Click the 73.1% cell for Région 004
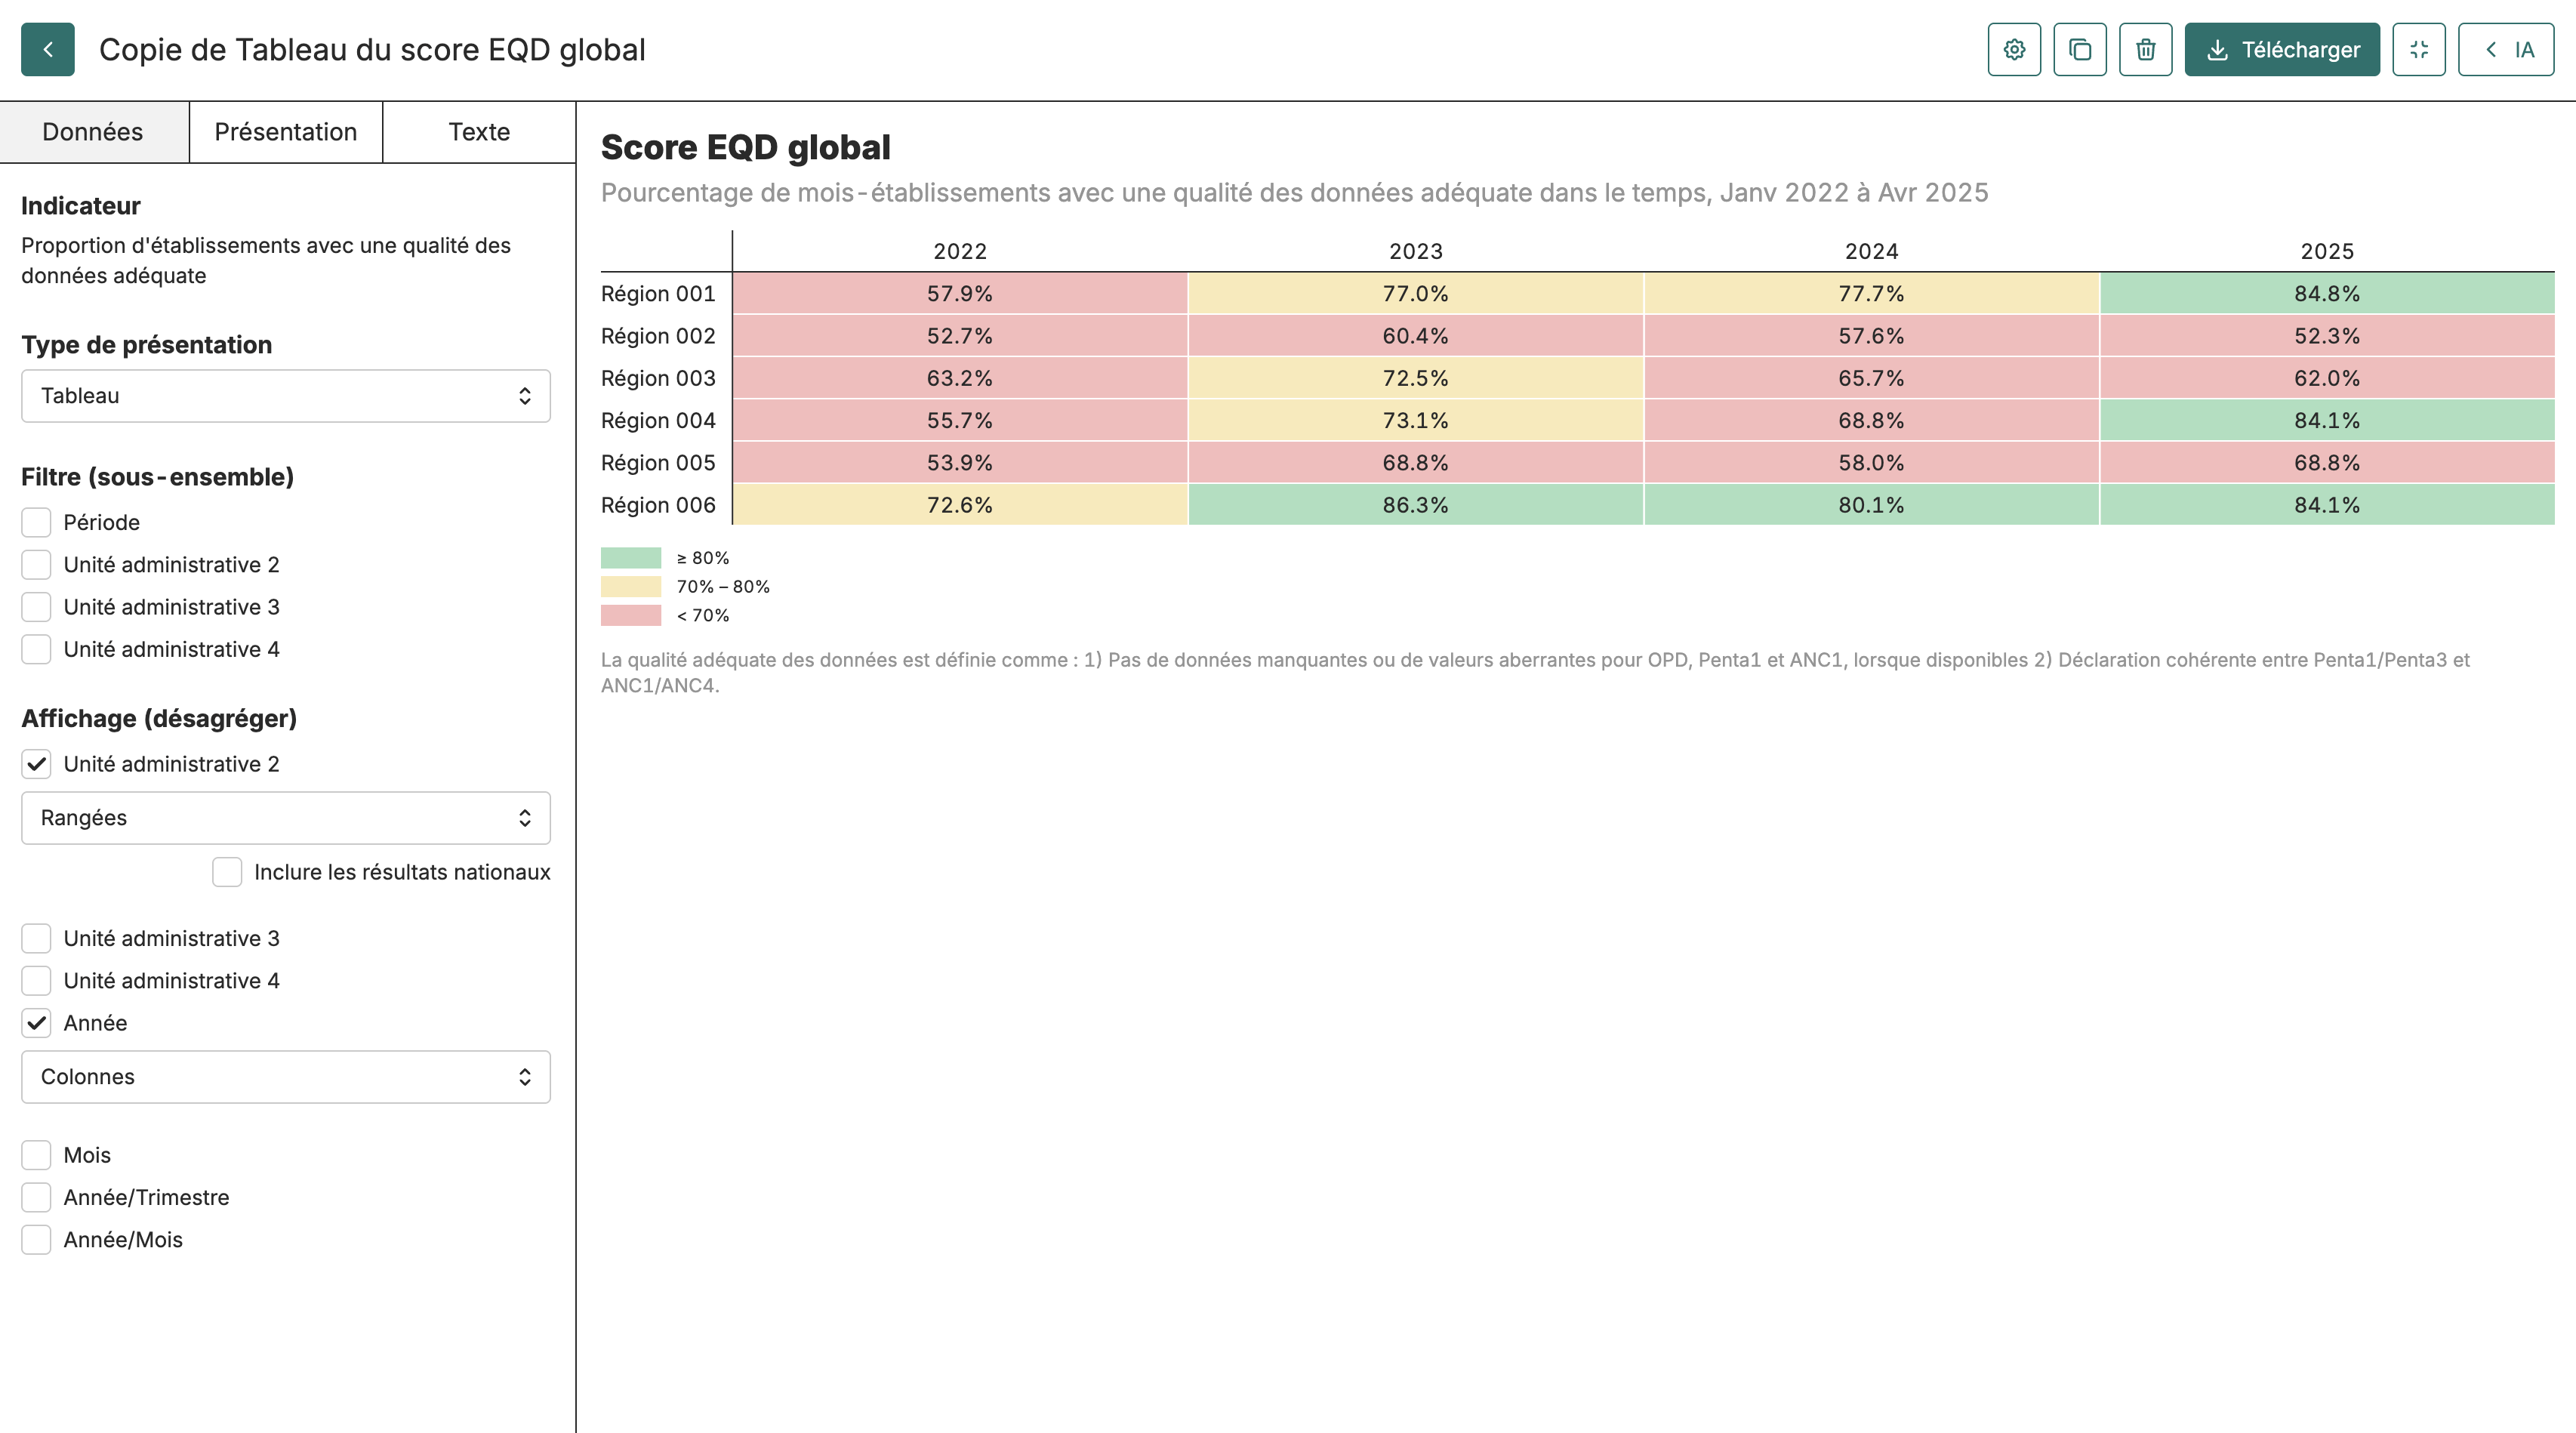 tap(1416, 421)
